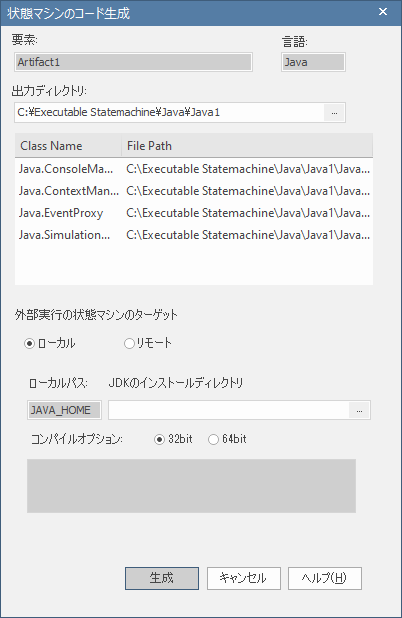This screenshot has height=618, width=402.
Task: Click the Artifact1 element field
Action: click(134, 62)
